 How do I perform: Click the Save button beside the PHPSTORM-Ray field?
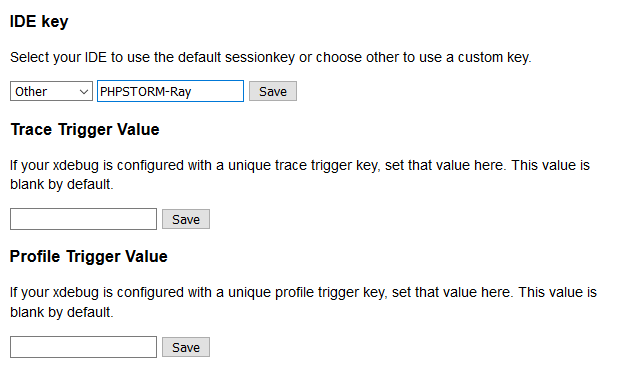pyautogui.click(x=273, y=91)
